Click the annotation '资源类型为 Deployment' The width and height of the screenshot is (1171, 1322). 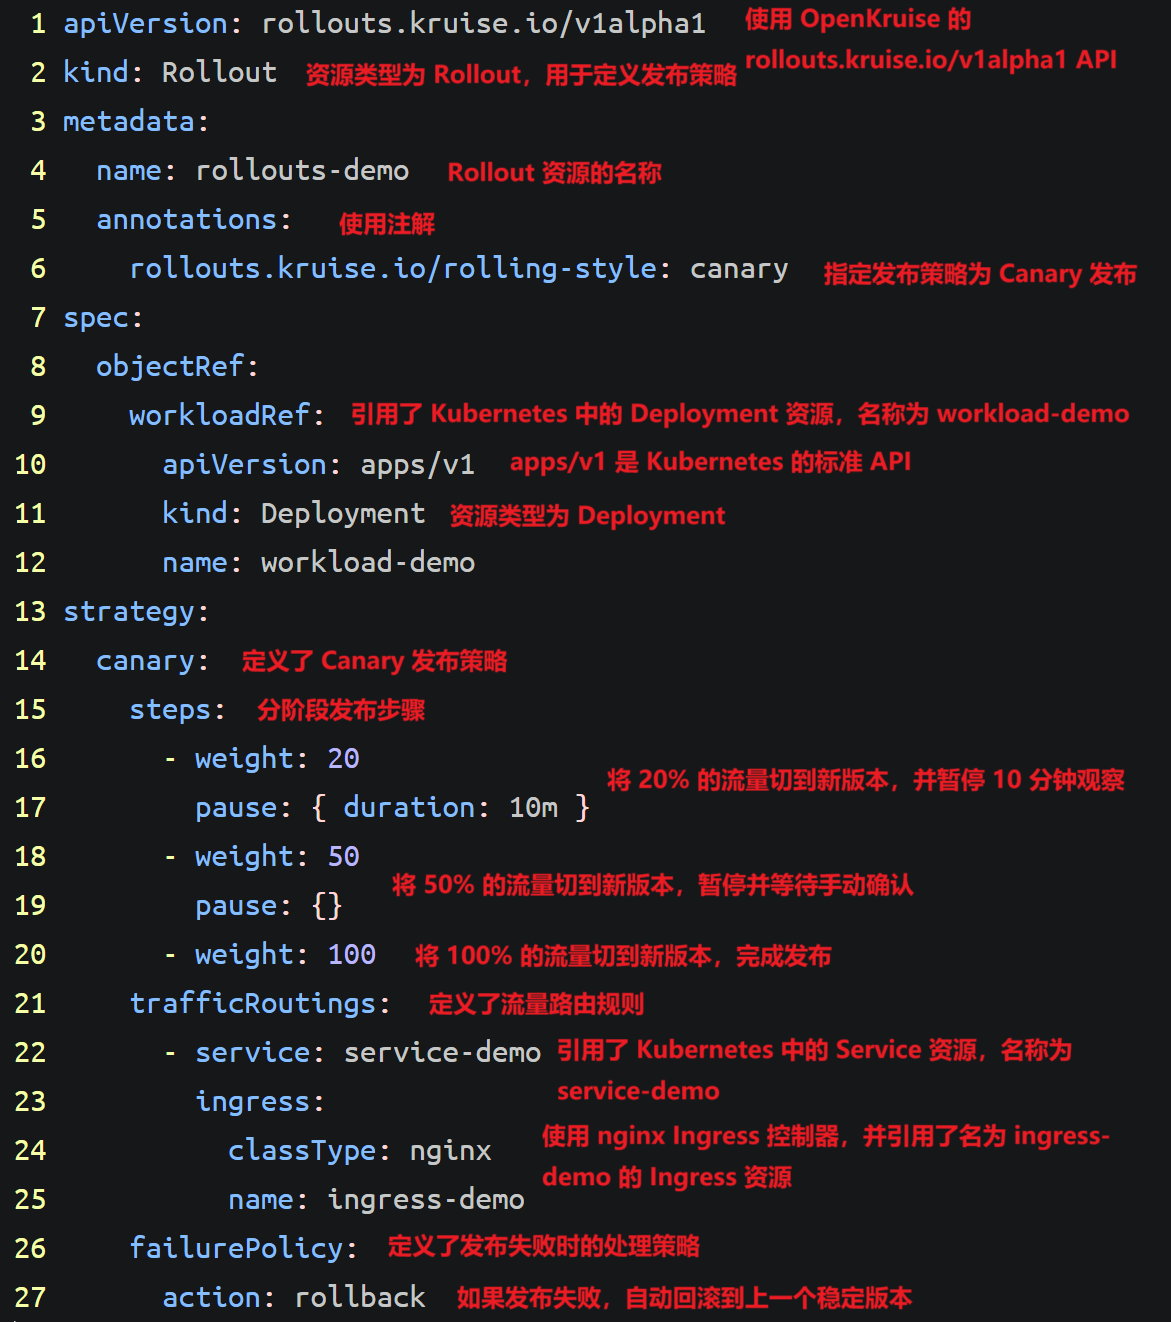point(587,516)
